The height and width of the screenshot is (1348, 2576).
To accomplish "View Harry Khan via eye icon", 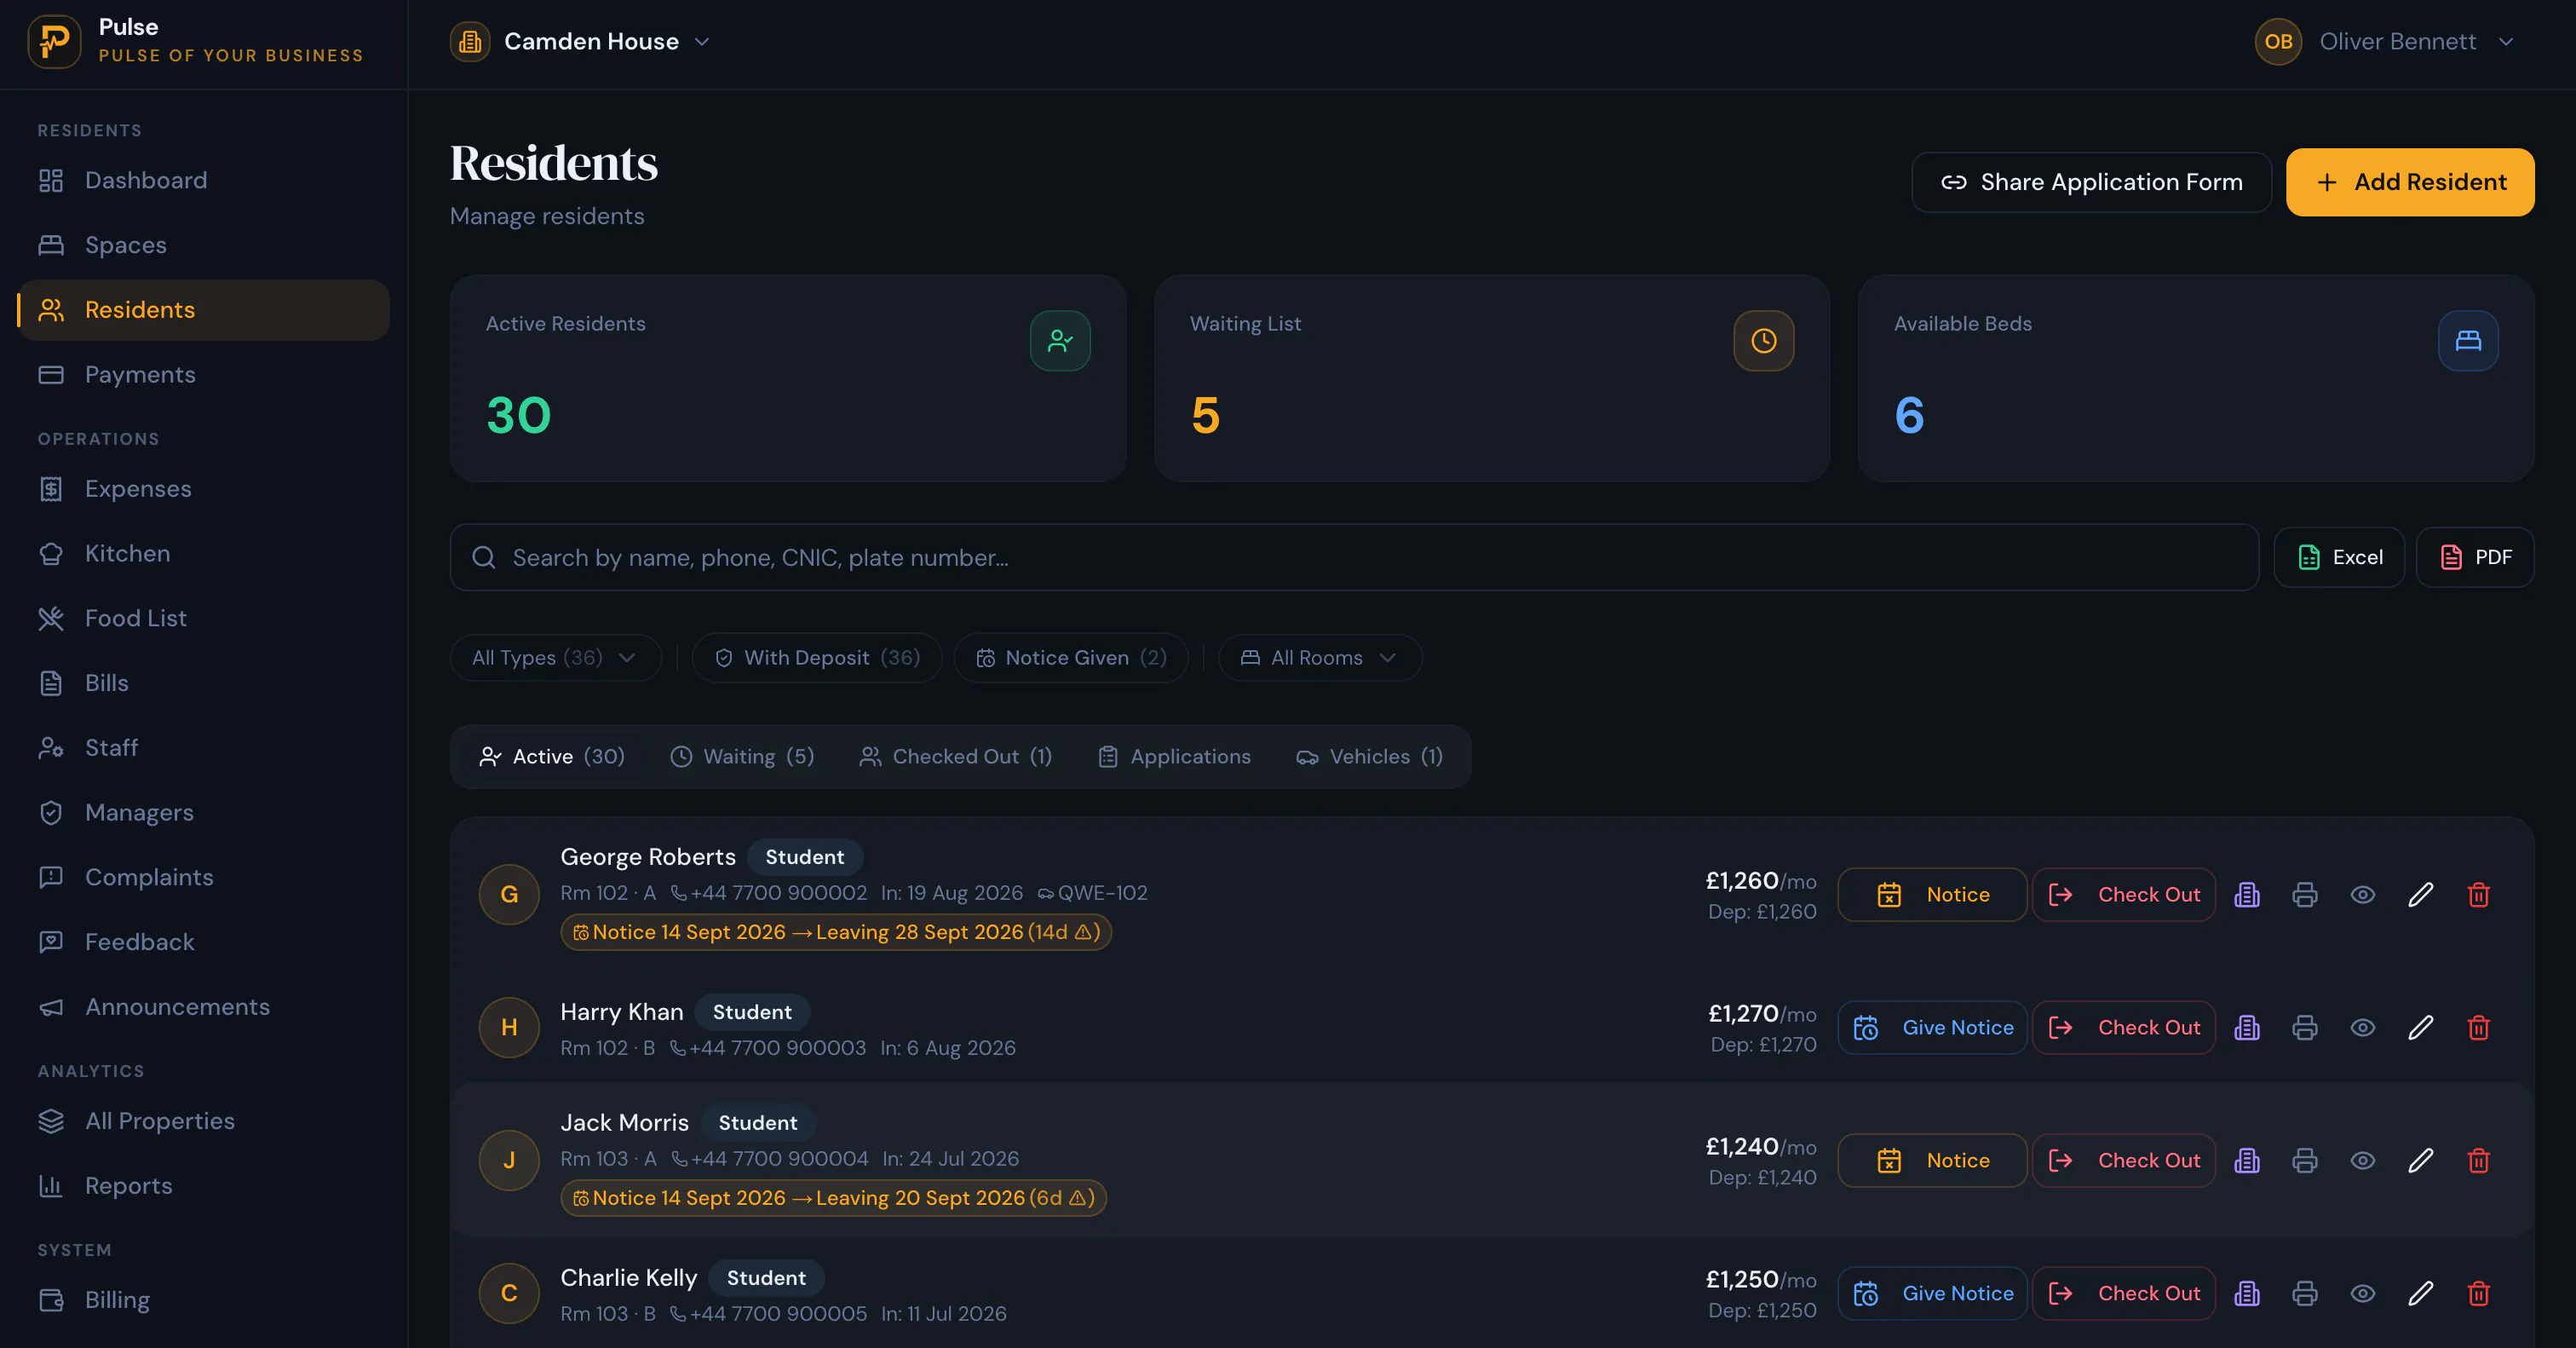I will [2362, 1027].
